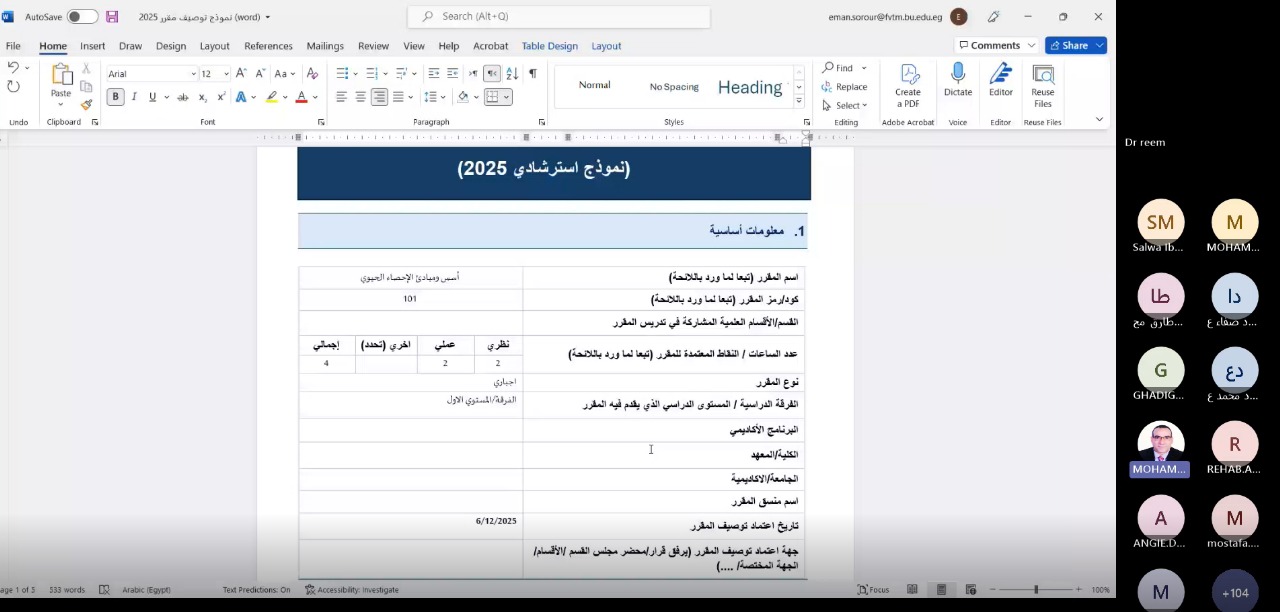Toggle Underline formatting

[x=152, y=97]
